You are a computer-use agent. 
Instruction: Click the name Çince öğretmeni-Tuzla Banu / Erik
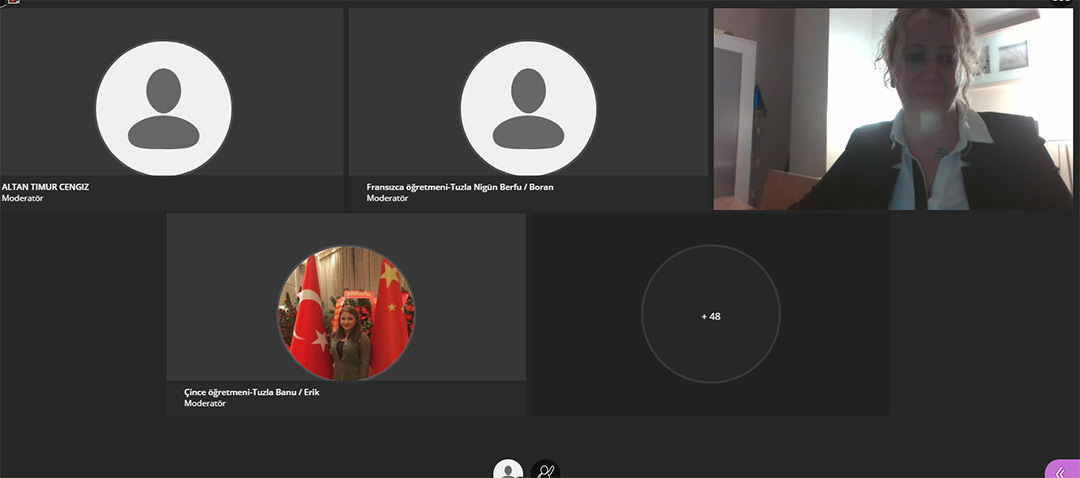pyautogui.click(x=252, y=392)
